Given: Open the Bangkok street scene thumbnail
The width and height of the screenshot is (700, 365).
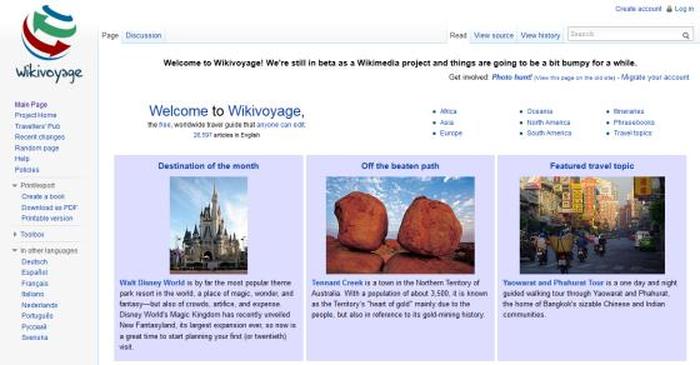Looking at the screenshot, I should (592, 225).
